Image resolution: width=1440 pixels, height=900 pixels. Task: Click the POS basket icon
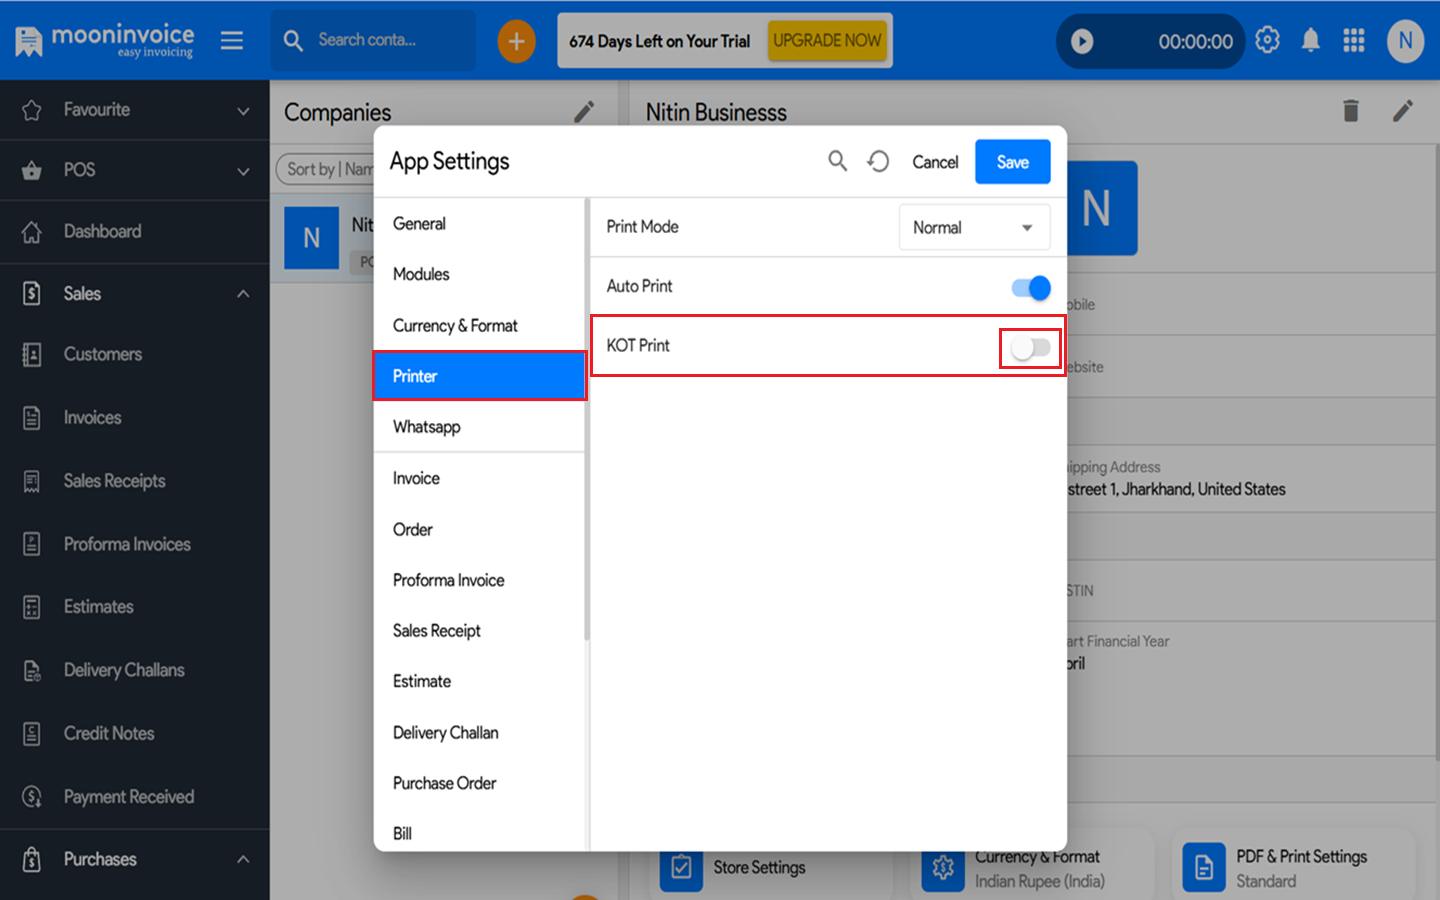[x=32, y=170]
